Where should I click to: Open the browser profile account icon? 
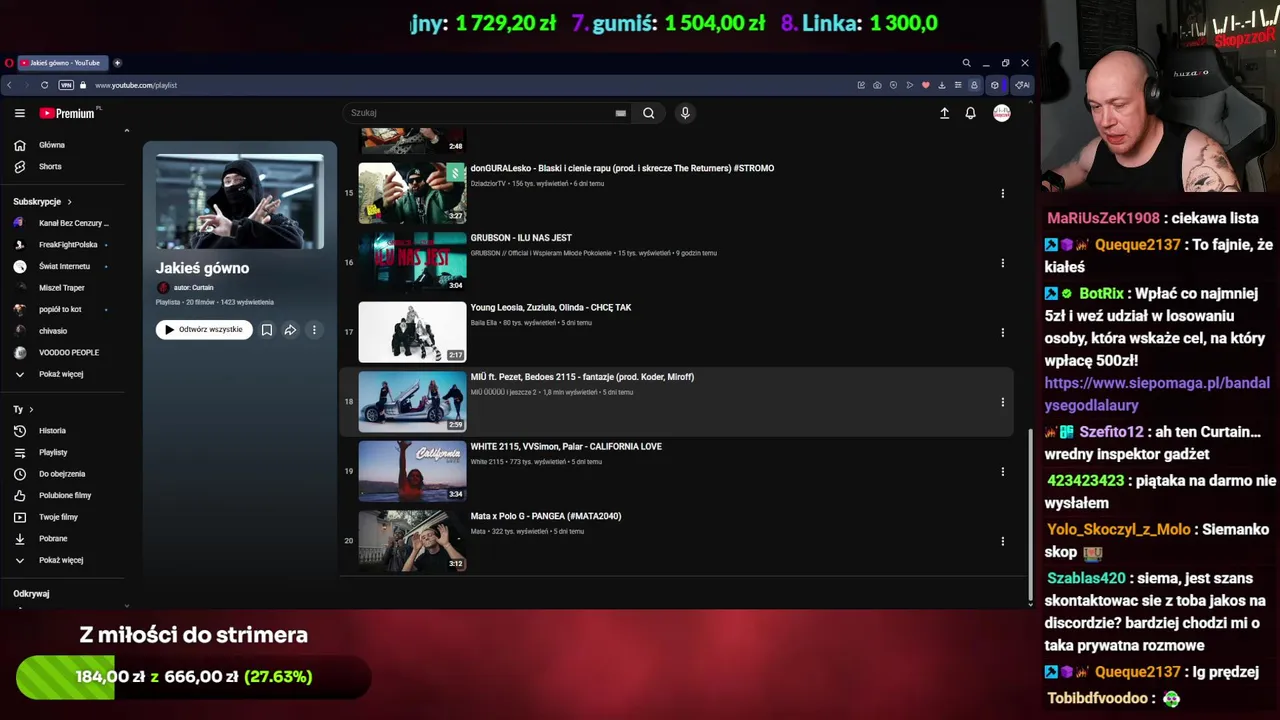click(x=974, y=85)
